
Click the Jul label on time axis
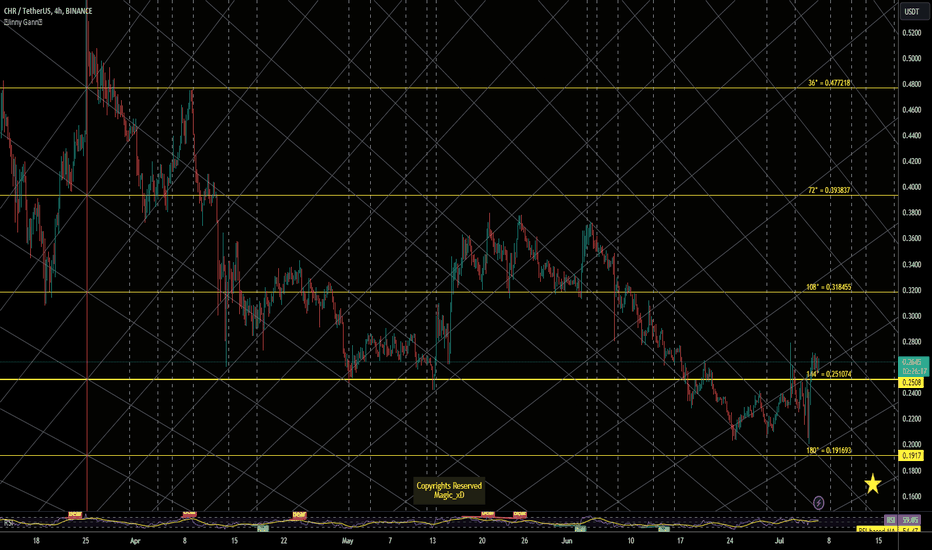(779, 541)
